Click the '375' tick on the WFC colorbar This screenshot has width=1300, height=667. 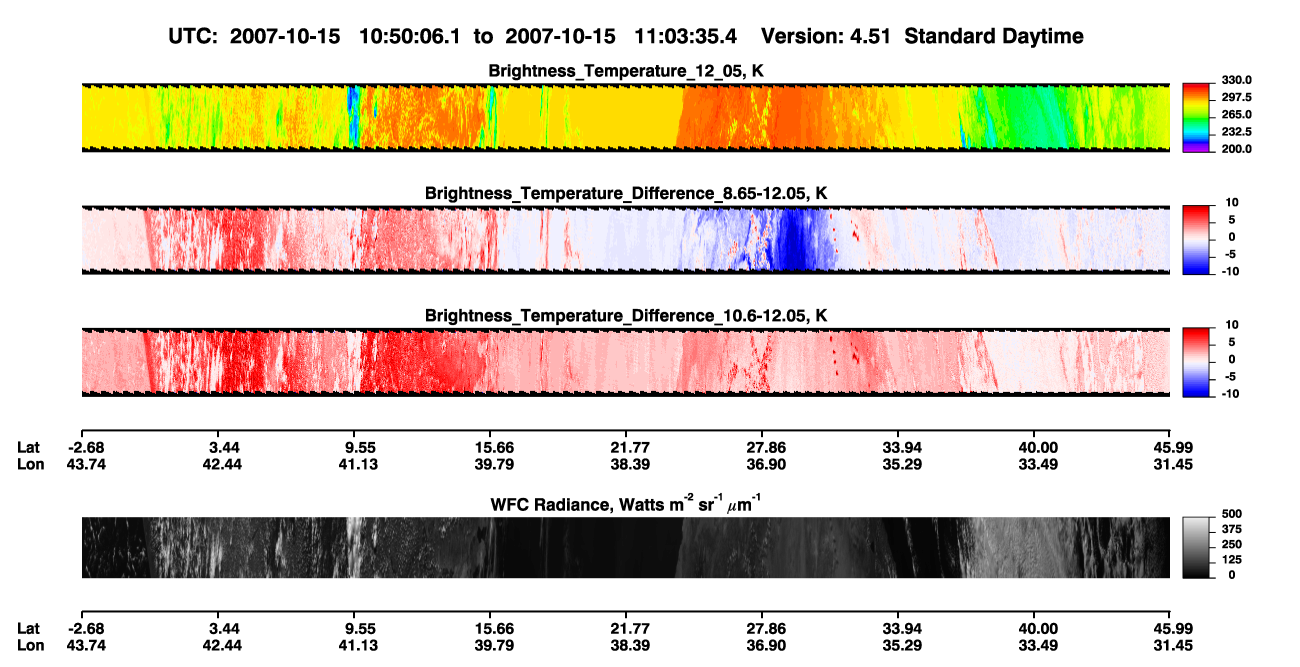[x=1230, y=531]
